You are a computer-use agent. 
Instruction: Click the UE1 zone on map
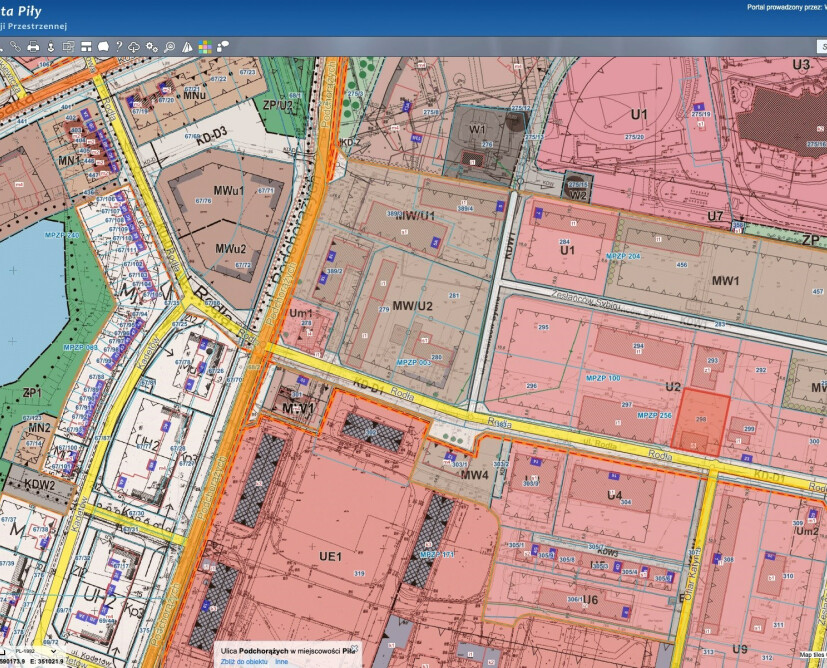331,556
